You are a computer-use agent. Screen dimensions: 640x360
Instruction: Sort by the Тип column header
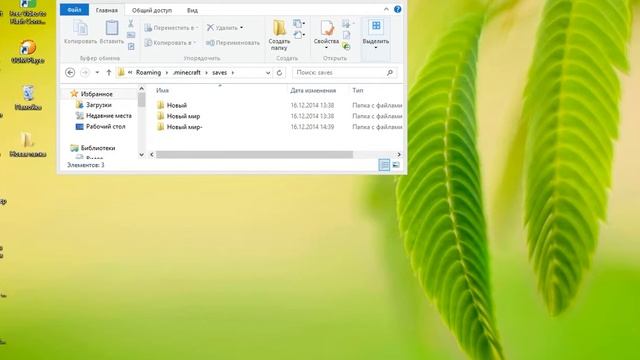(358, 91)
